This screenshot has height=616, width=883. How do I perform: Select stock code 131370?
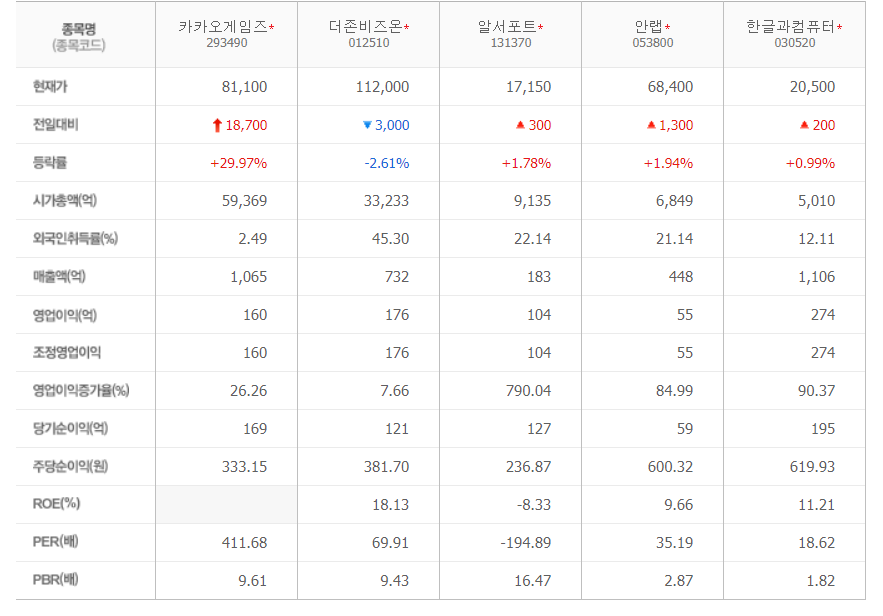[x=511, y=43]
